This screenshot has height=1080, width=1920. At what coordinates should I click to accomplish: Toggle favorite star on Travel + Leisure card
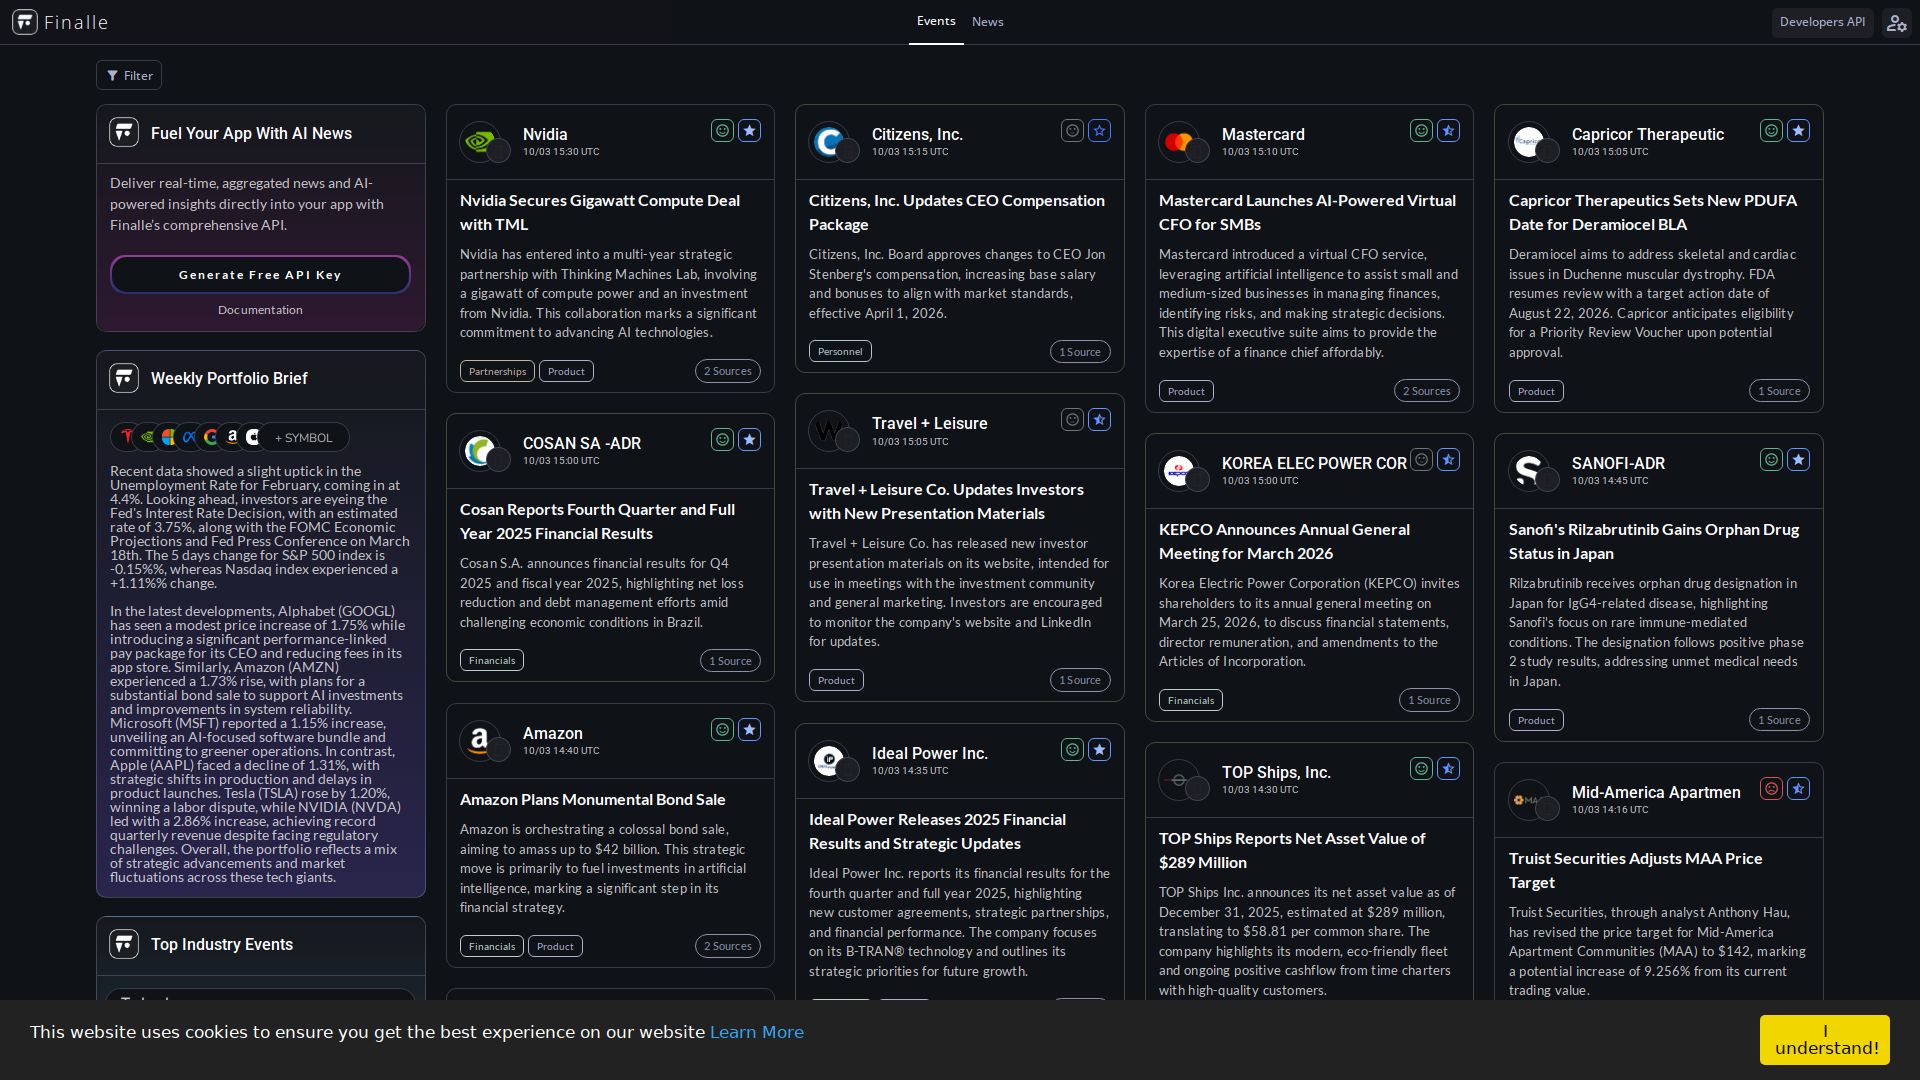coord(1099,420)
